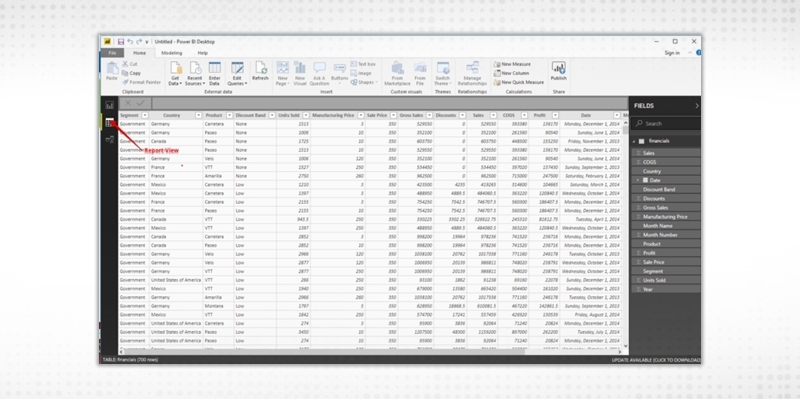Screen dimensions: 800x400
Task: Open Ask A Question
Action: 319,73
